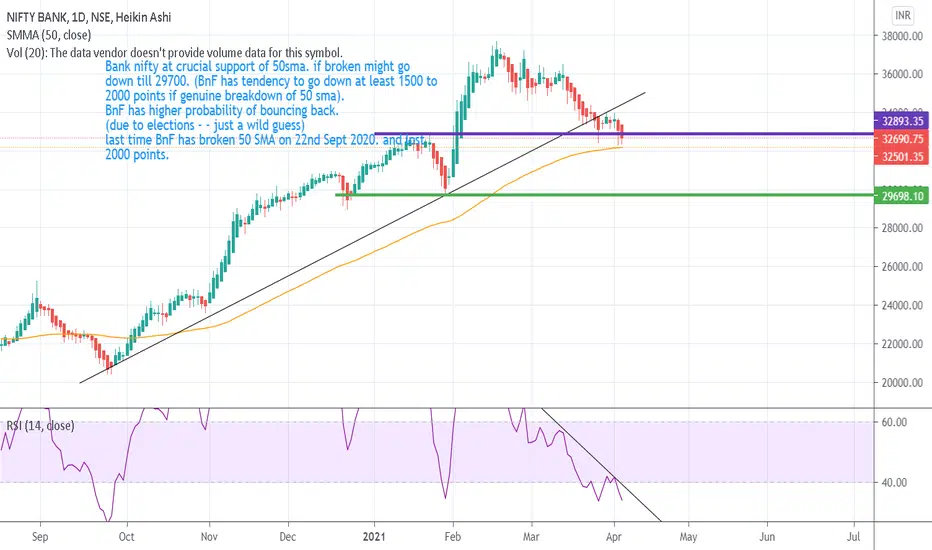Click the 32501.35 red price label
The width and height of the screenshot is (932, 550).
pos(902,156)
